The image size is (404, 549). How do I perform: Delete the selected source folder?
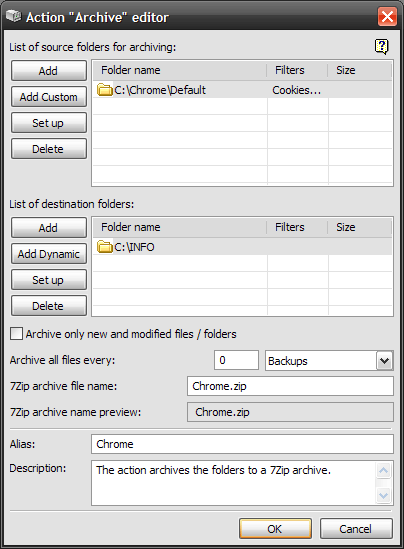coord(49,149)
